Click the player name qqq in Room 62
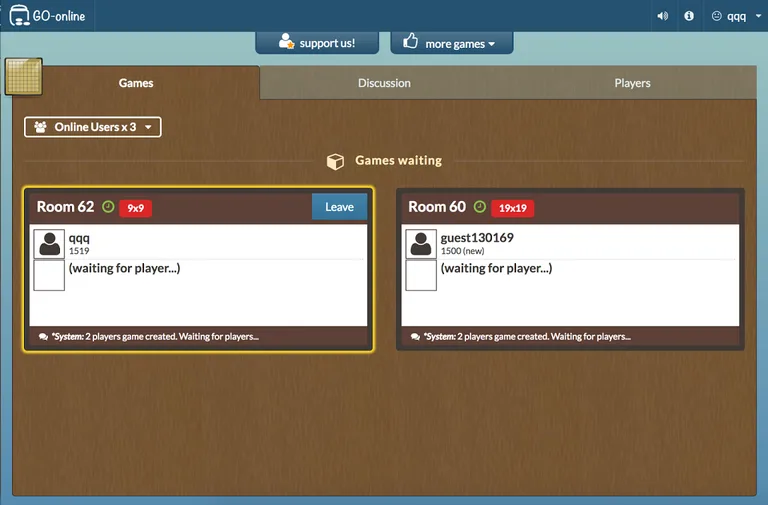 tap(79, 238)
